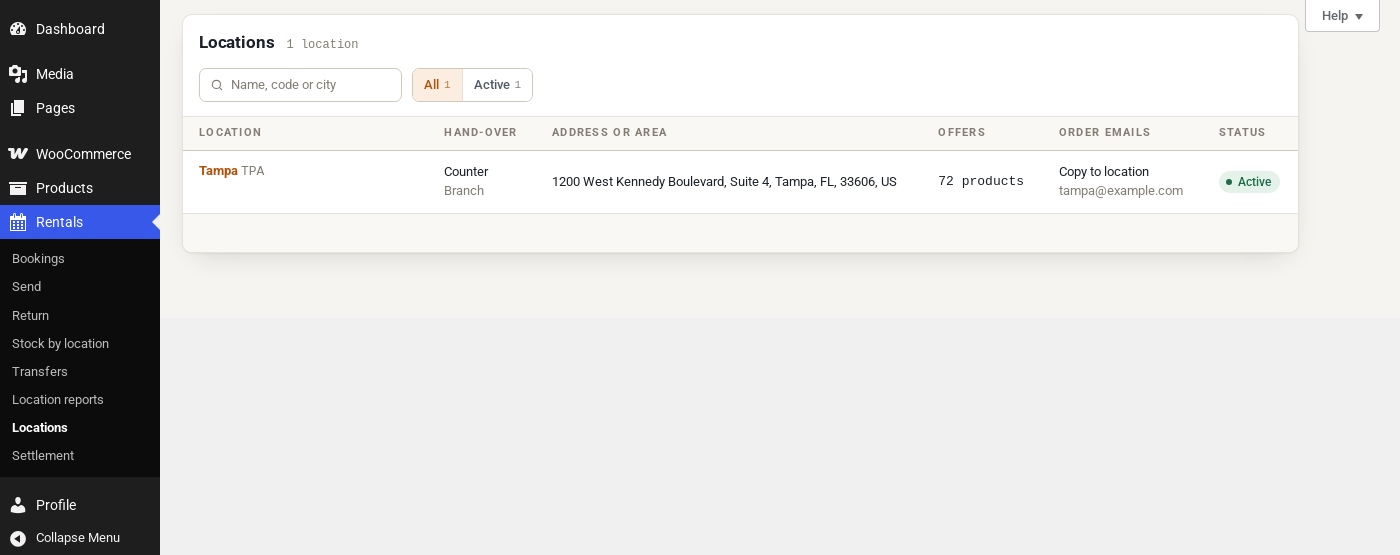Open the Tampa location link
The height and width of the screenshot is (555, 1400).
coord(218,171)
